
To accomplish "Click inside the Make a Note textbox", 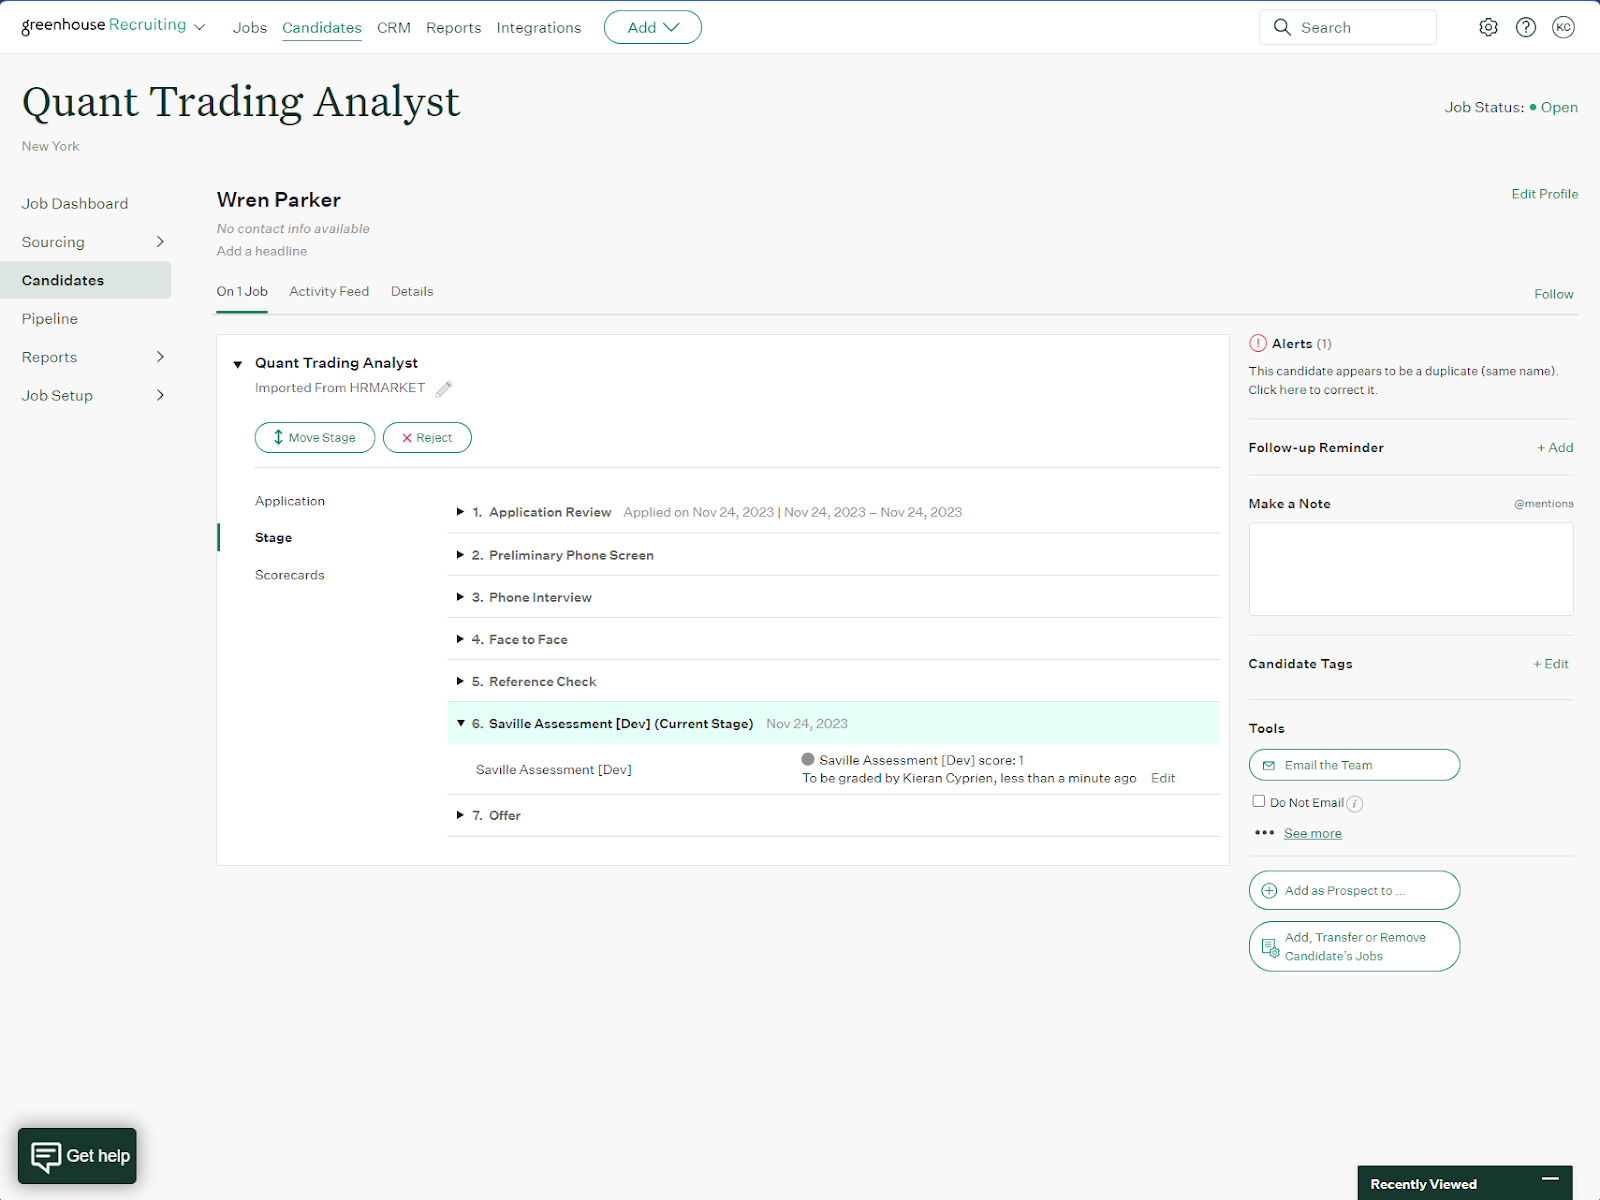I will (x=1411, y=569).
